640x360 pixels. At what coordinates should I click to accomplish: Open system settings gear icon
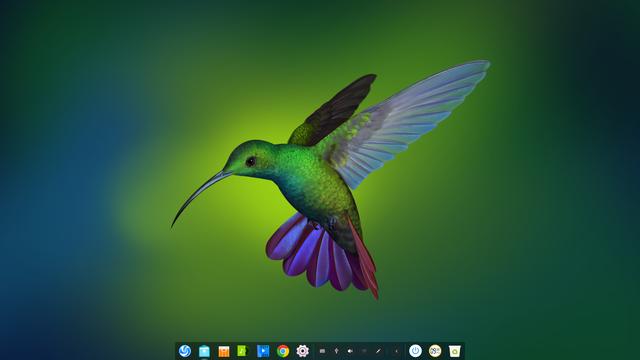(302, 351)
